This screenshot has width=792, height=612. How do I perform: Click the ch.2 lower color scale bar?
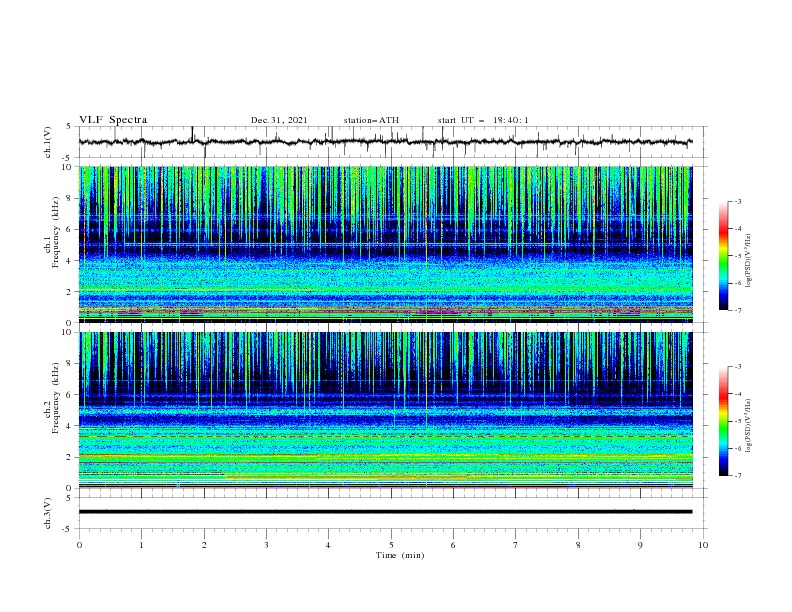click(x=723, y=421)
